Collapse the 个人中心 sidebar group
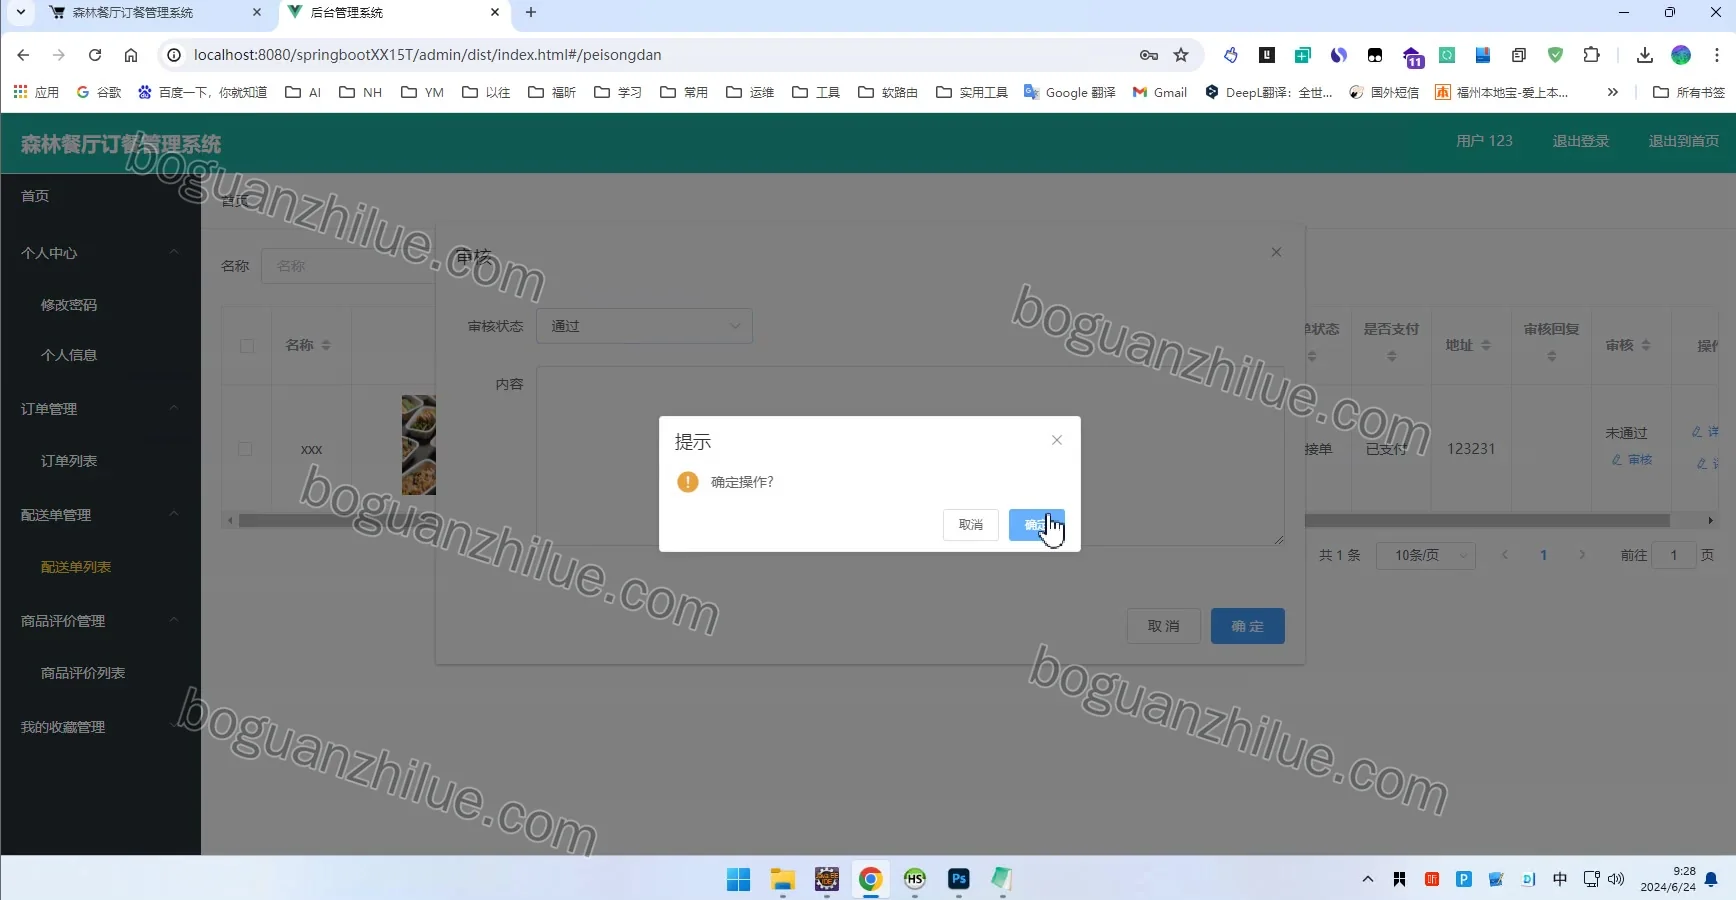Screen dimensions: 1736x900 tap(100, 253)
